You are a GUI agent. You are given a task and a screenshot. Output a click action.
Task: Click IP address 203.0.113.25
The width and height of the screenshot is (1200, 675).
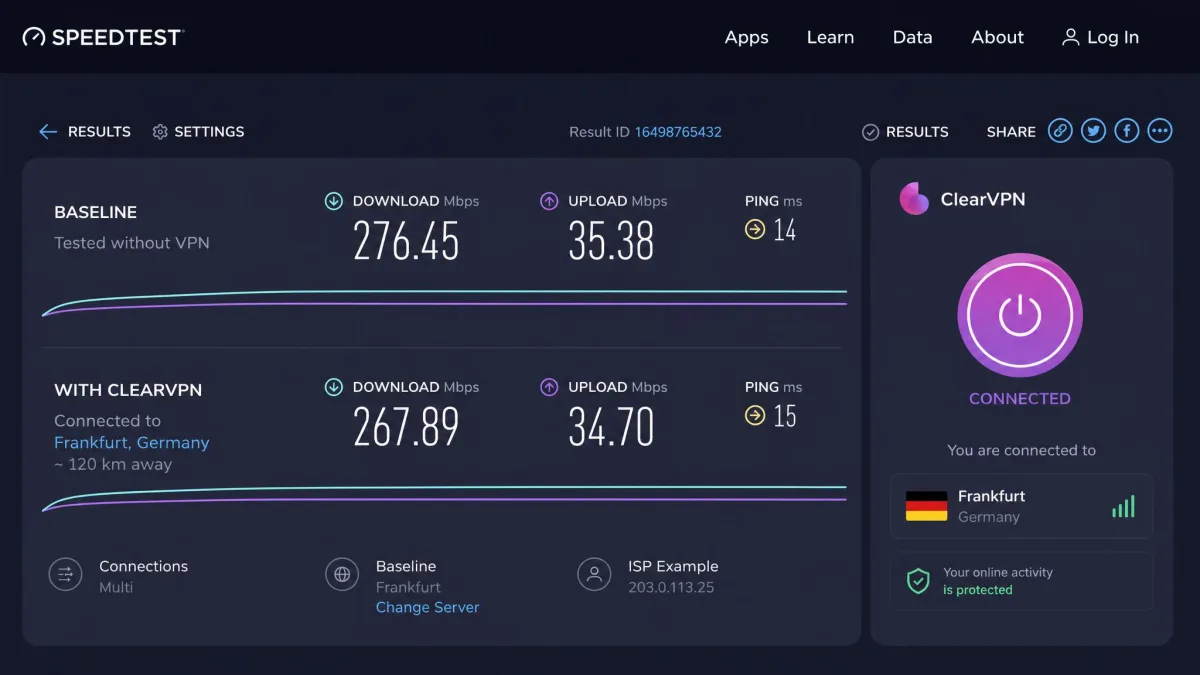(671, 587)
